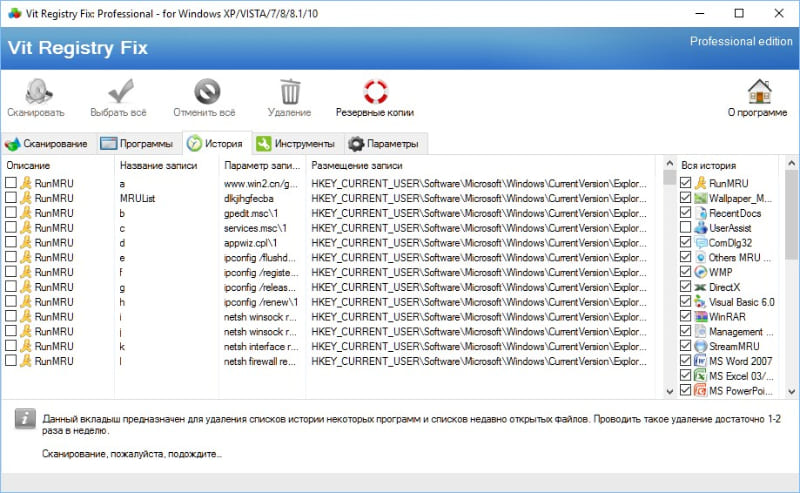Open the Параметры tab
This screenshot has width=800, height=493.
385,144
